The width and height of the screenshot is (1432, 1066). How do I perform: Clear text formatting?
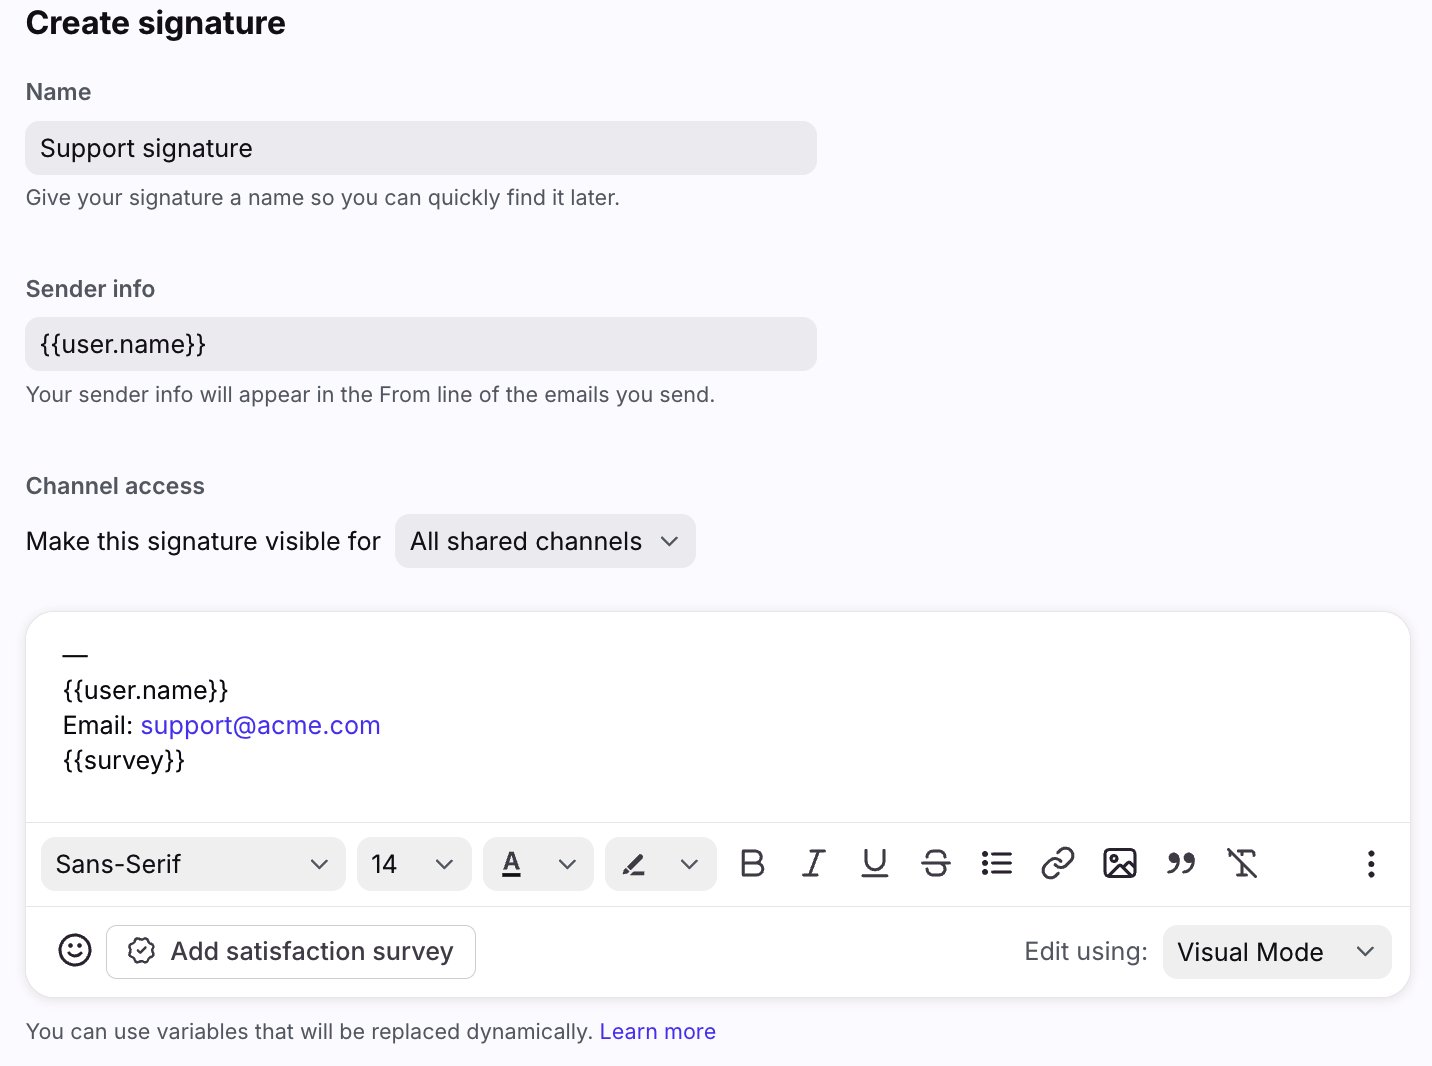pos(1242,863)
